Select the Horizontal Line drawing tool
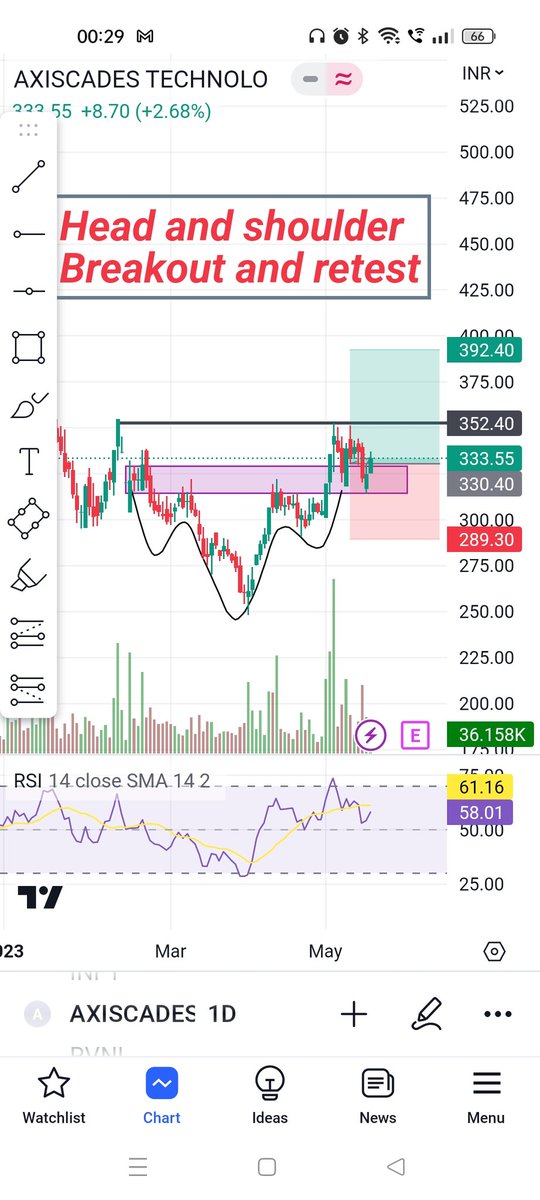 pos(28,291)
